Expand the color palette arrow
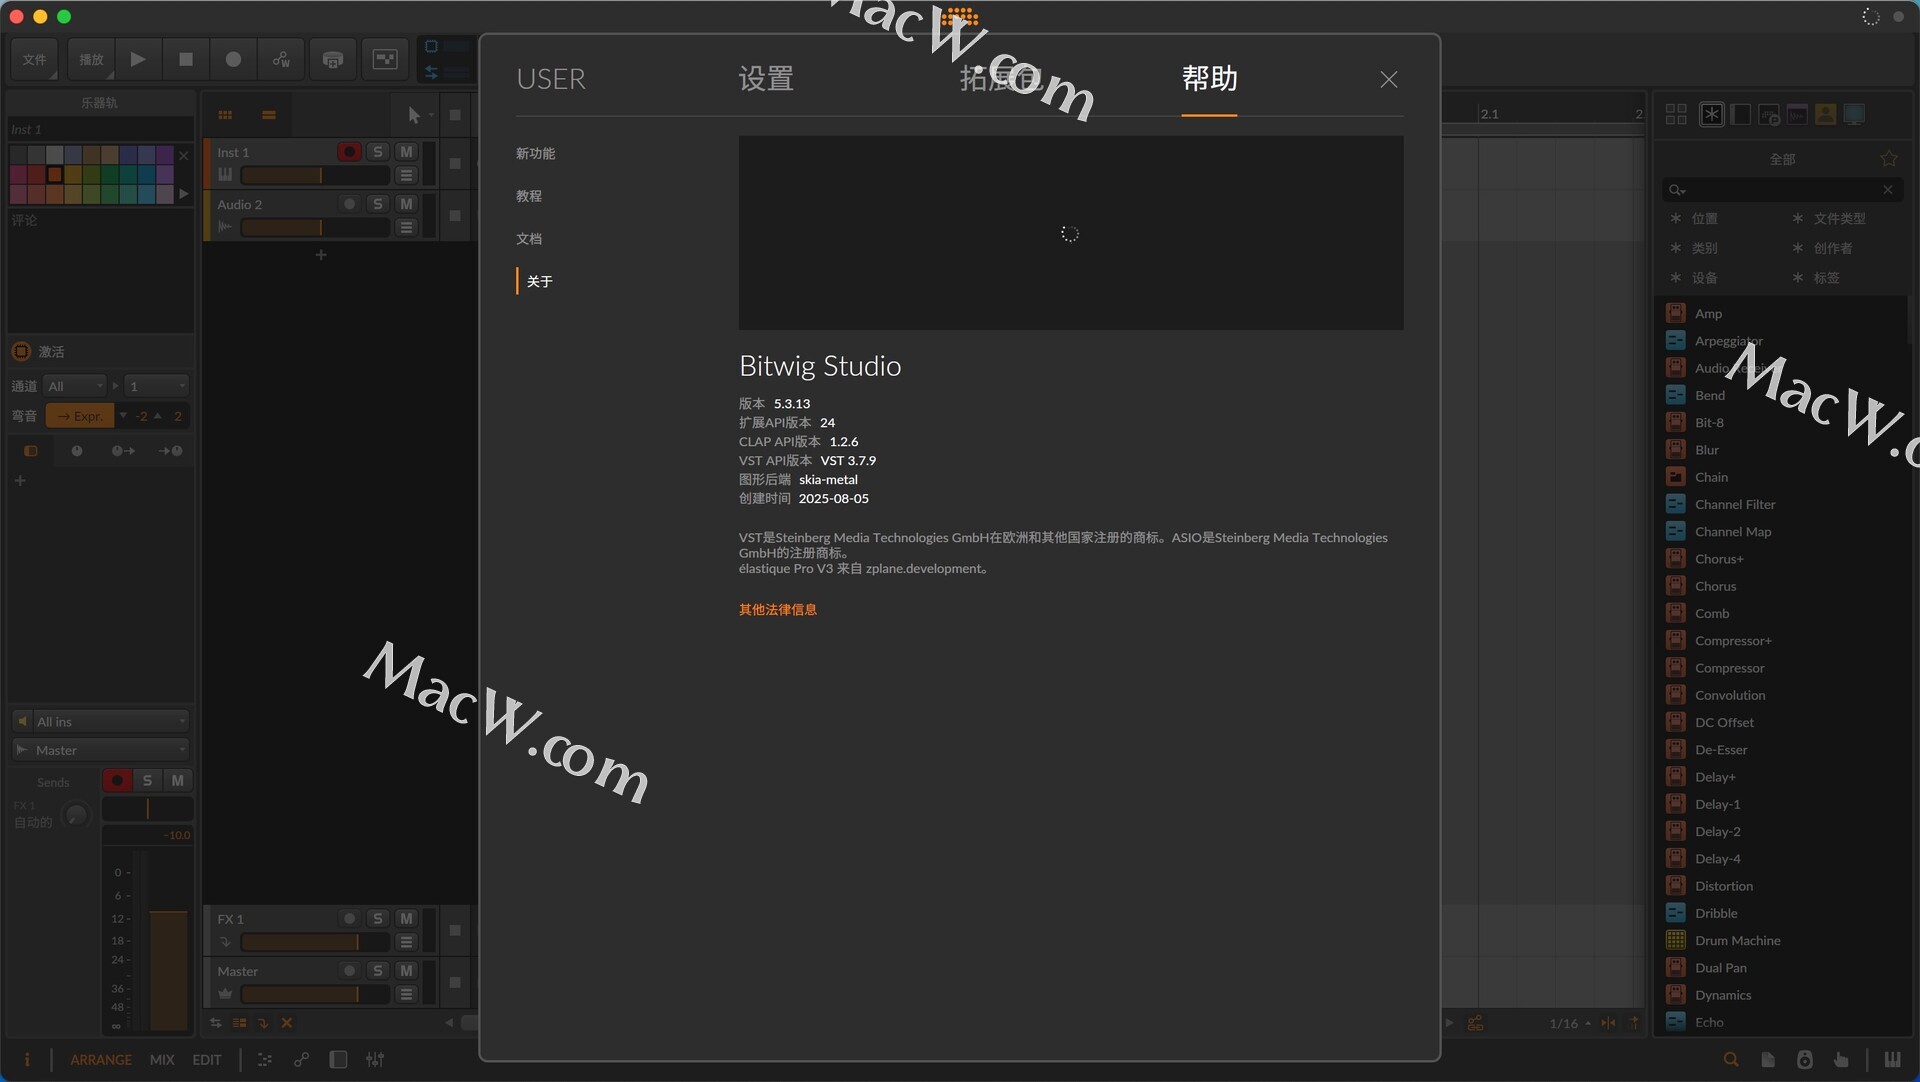Image resolution: width=1920 pixels, height=1082 pixels. 183,193
